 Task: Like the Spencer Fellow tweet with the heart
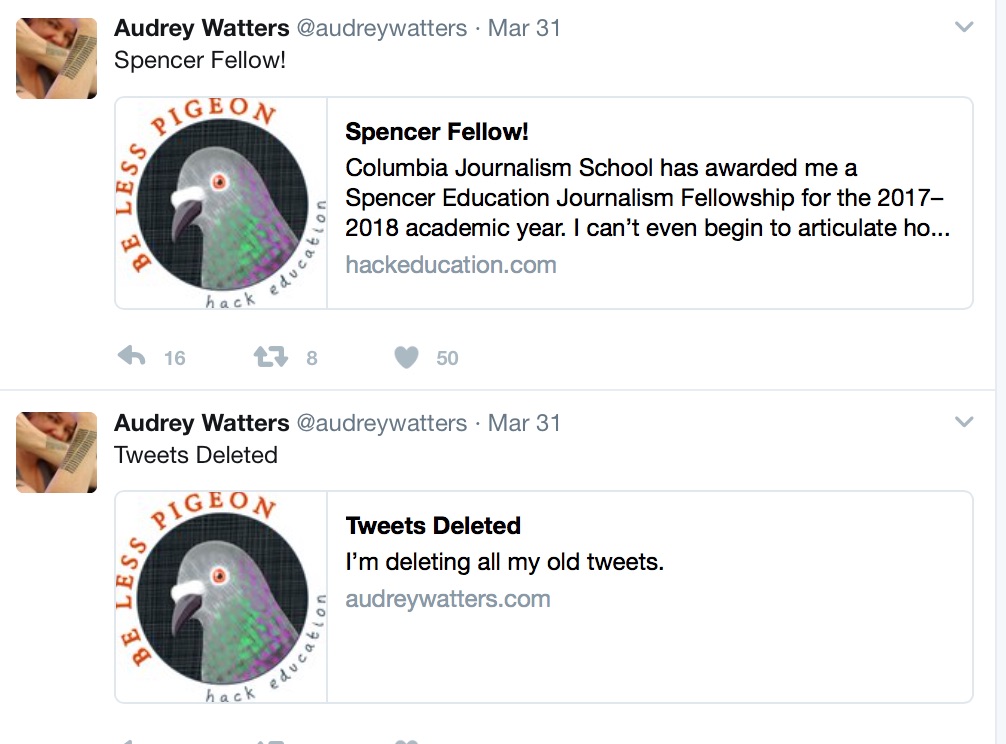(406, 357)
